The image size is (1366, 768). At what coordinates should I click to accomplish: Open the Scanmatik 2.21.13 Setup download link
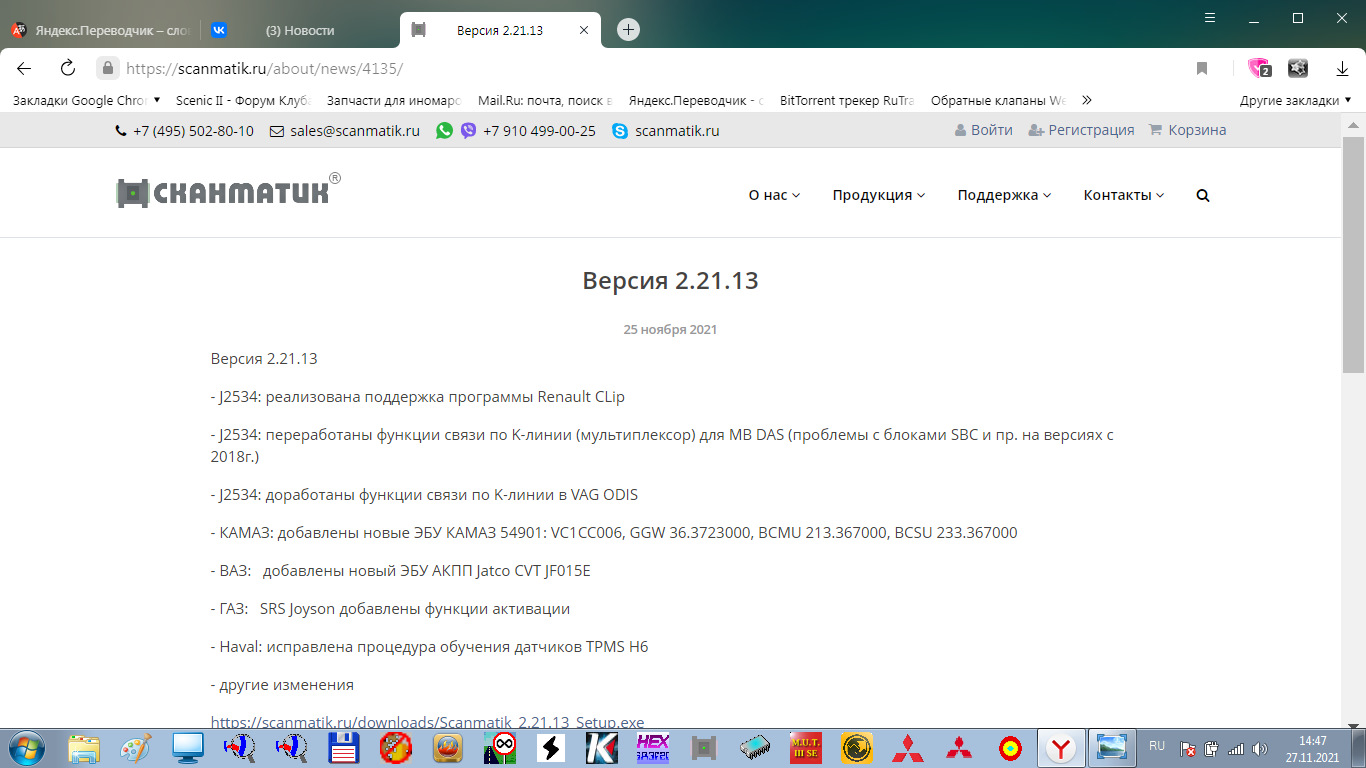pos(427,721)
